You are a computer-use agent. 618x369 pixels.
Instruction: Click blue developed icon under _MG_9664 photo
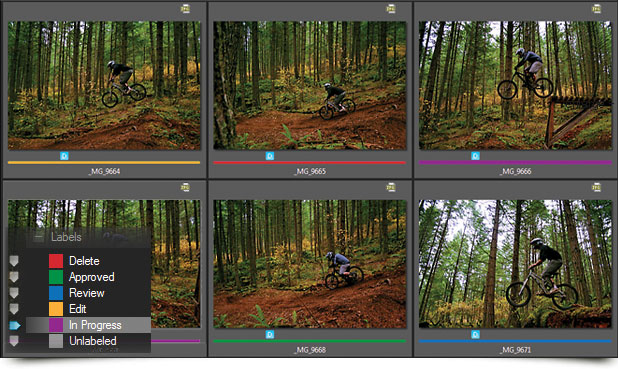click(64, 156)
